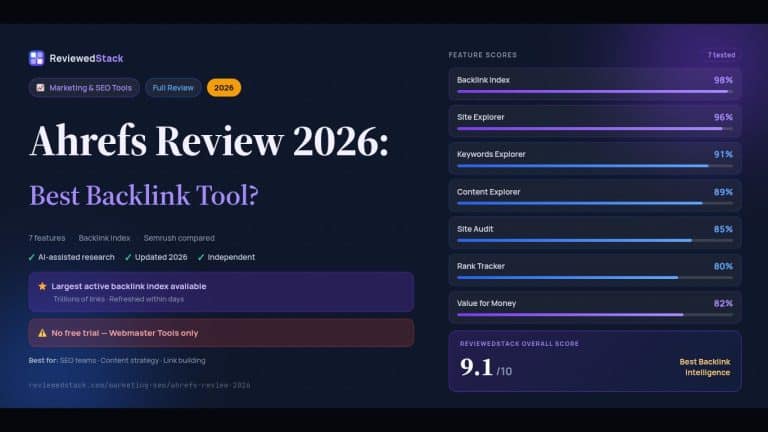The width and height of the screenshot is (768, 432).
Task: Click the Best Backlink Intelligence award label
Action: [705, 367]
